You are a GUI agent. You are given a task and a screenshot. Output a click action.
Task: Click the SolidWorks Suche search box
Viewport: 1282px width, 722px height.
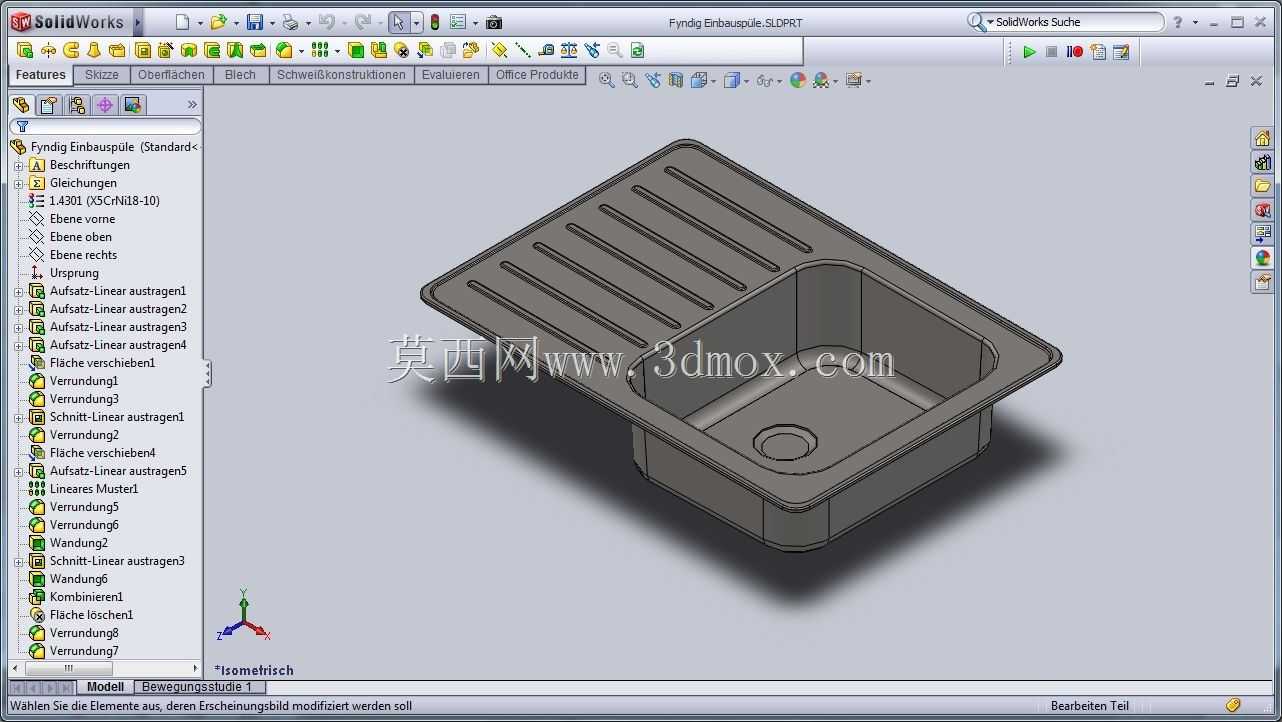(1065, 22)
